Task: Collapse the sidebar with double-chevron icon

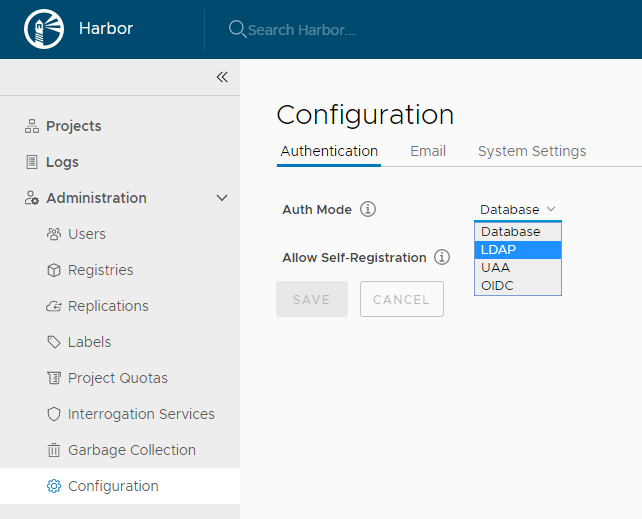Action: point(222,77)
